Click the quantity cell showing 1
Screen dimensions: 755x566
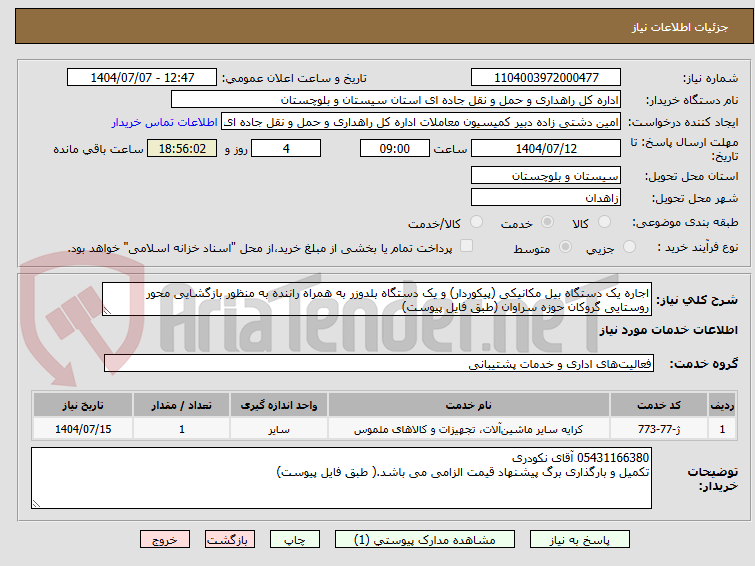coord(182,429)
